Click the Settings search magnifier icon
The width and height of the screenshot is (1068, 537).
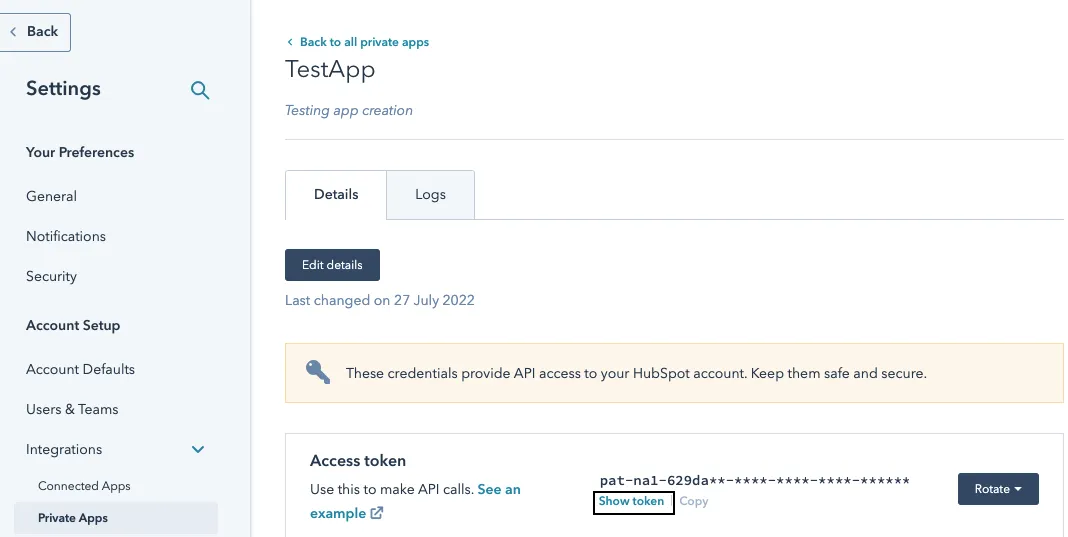(x=200, y=91)
